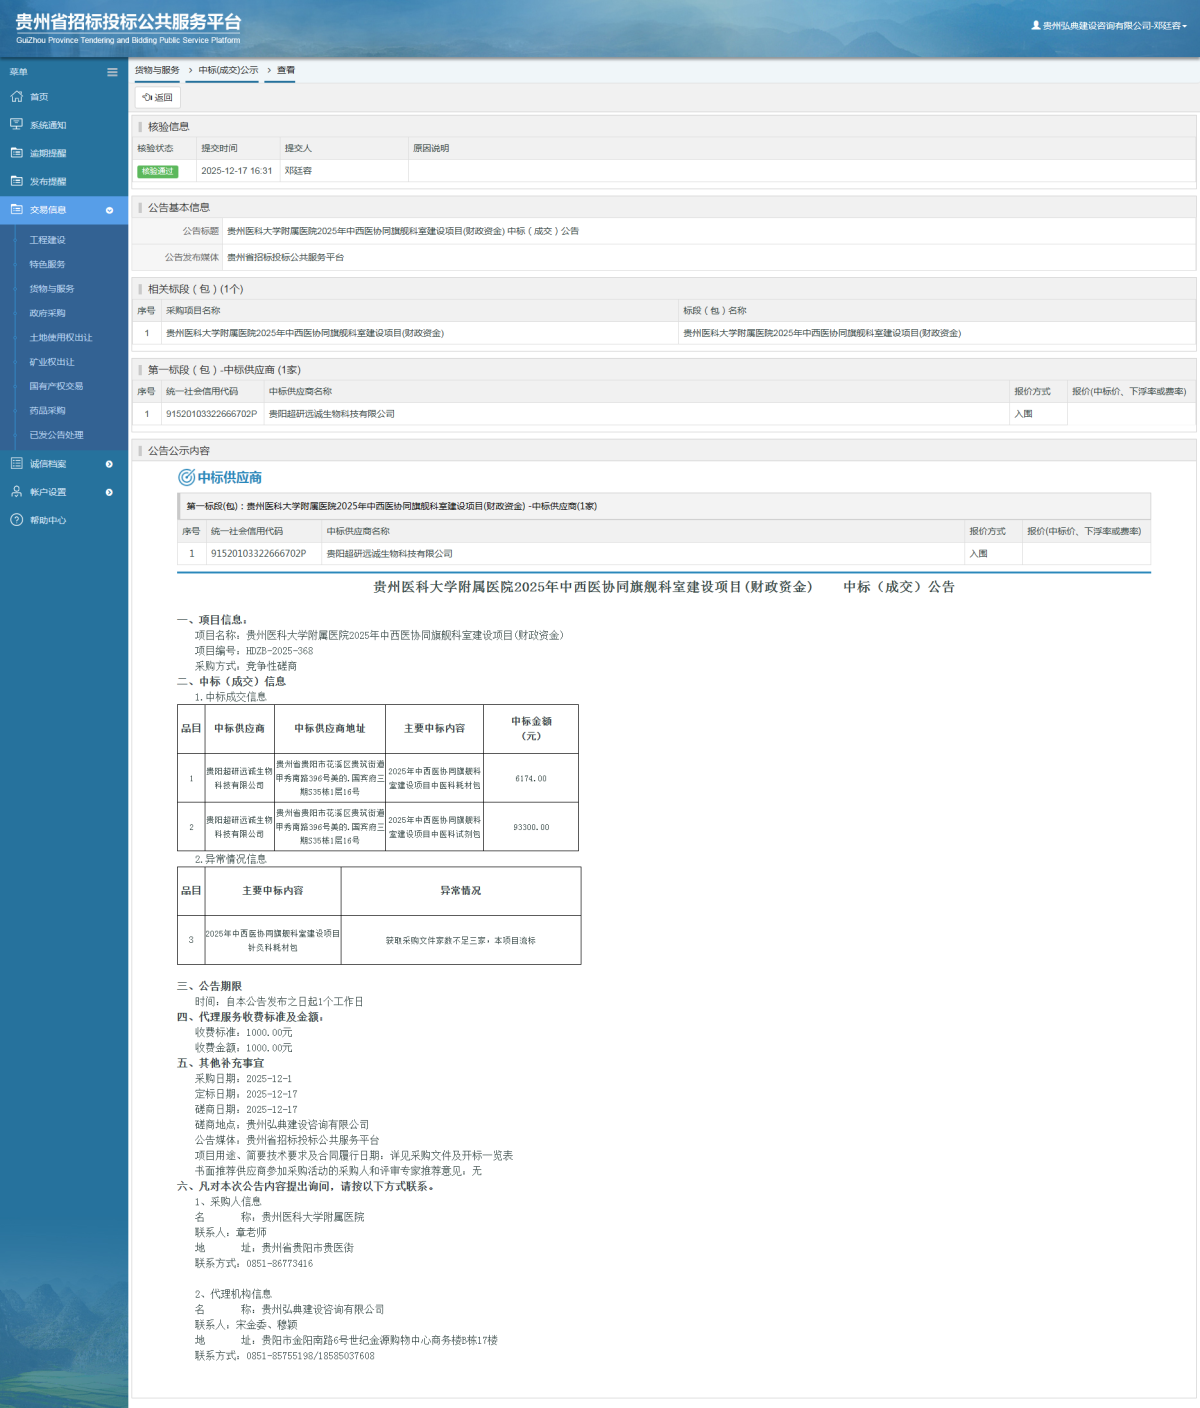Open 系统通知 via monitor icon
This screenshot has width=1200, height=1408.
16,125
